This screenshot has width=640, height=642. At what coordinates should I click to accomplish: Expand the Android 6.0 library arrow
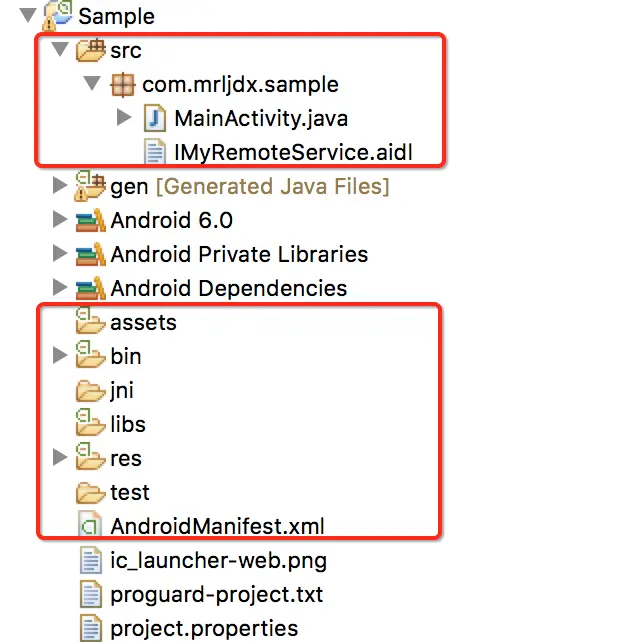(60, 219)
